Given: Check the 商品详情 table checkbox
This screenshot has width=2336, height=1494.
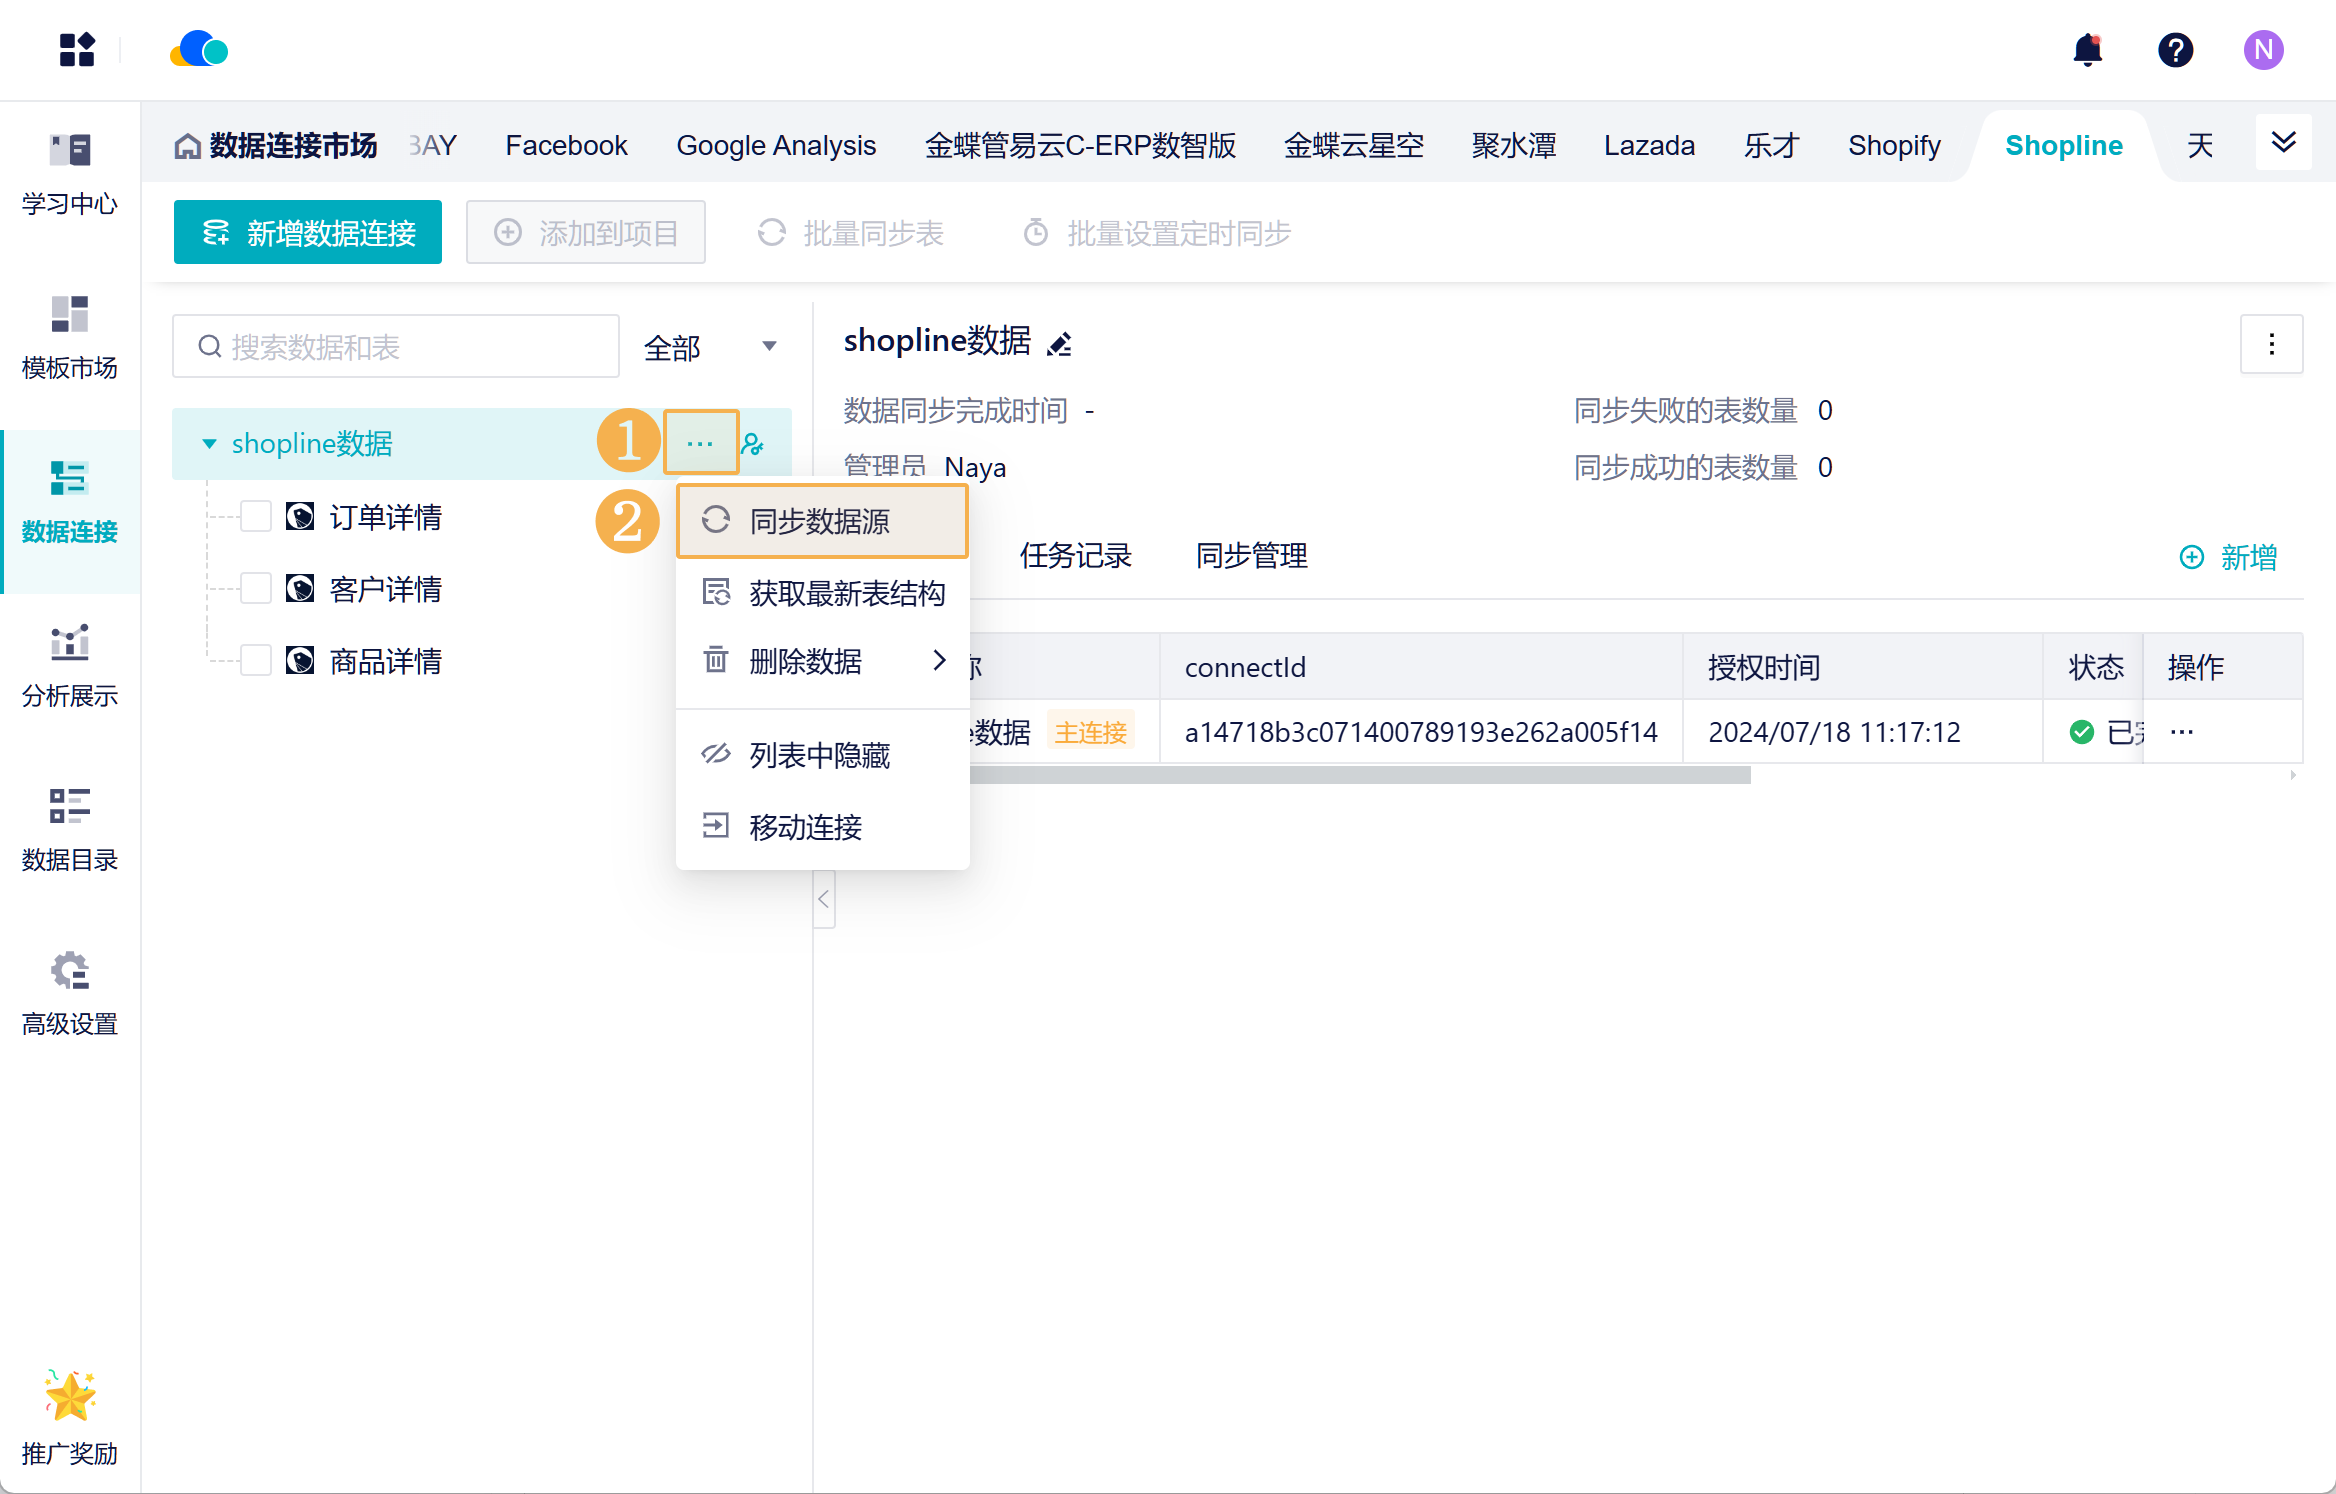Looking at the screenshot, I should click(256, 661).
